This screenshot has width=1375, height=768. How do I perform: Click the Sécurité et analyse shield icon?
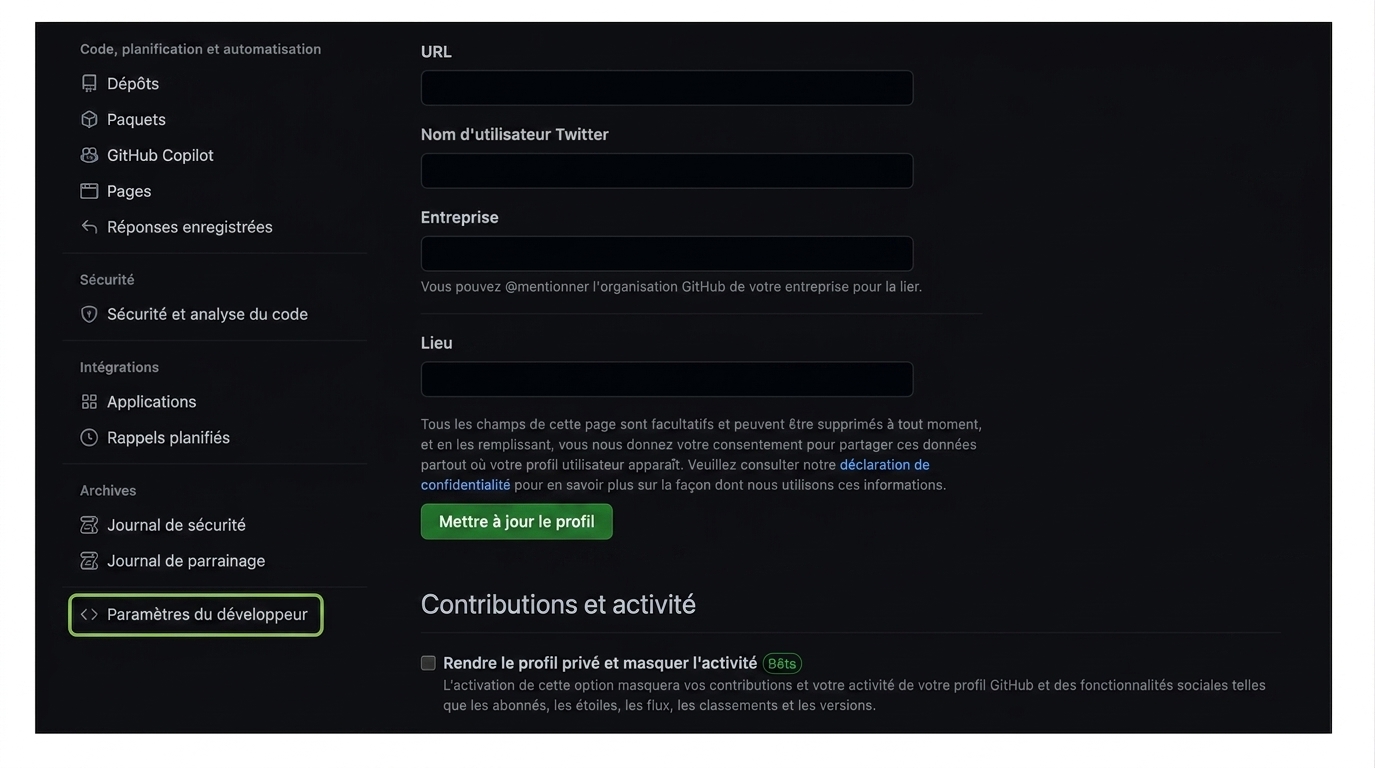pos(89,314)
